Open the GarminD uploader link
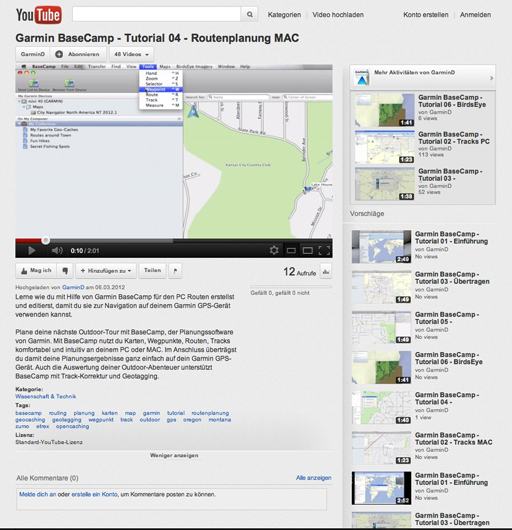Image resolution: width=512 pixels, height=530 pixels. [x=73, y=287]
